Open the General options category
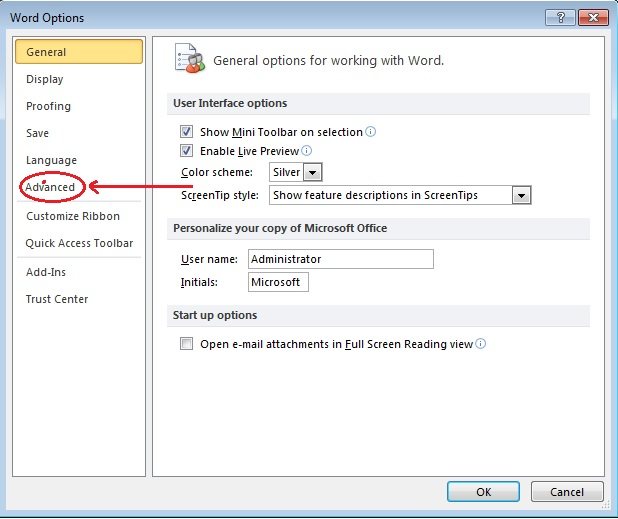 (x=79, y=52)
